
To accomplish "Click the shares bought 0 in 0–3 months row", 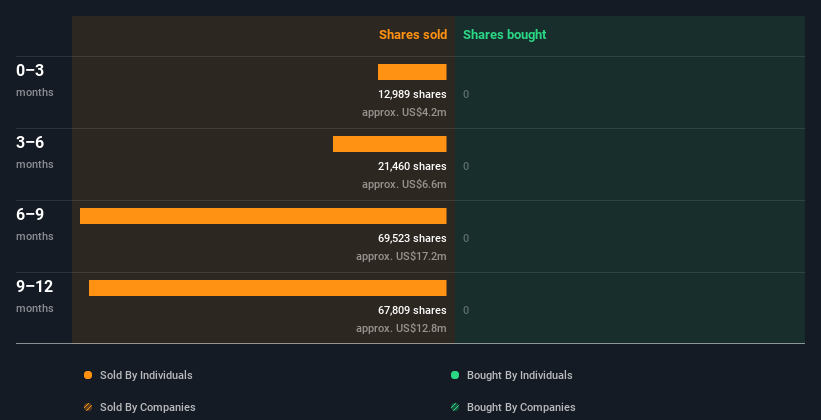I will [x=466, y=94].
